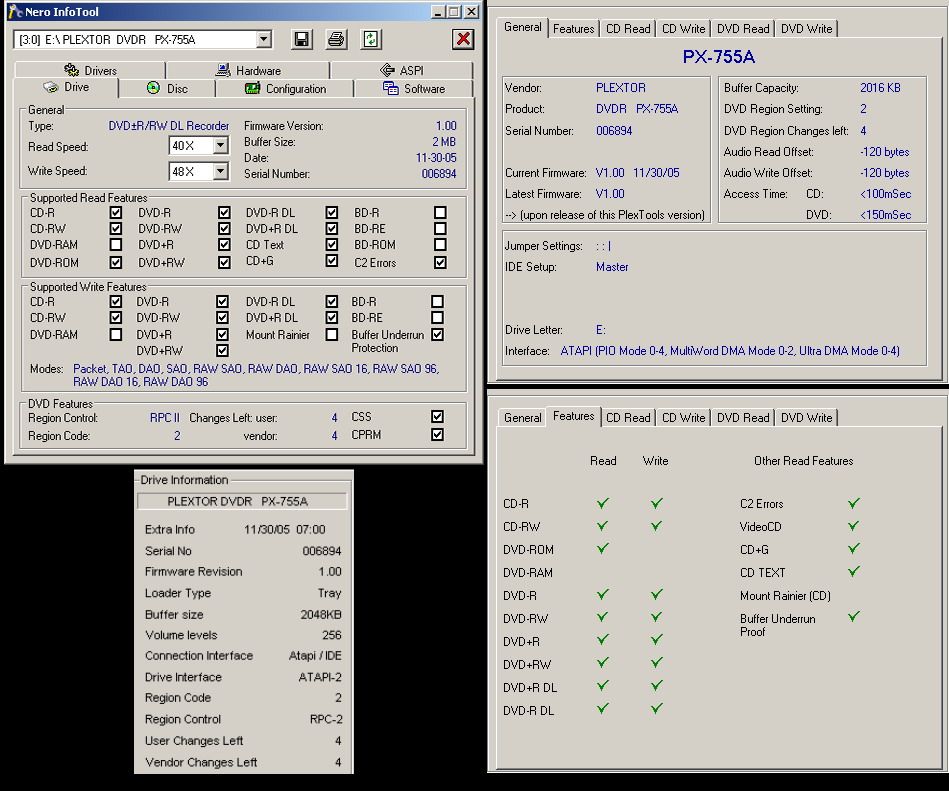Click the Drive Interface value 'ATAPI-2'

pyautogui.click(x=320, y=677)
